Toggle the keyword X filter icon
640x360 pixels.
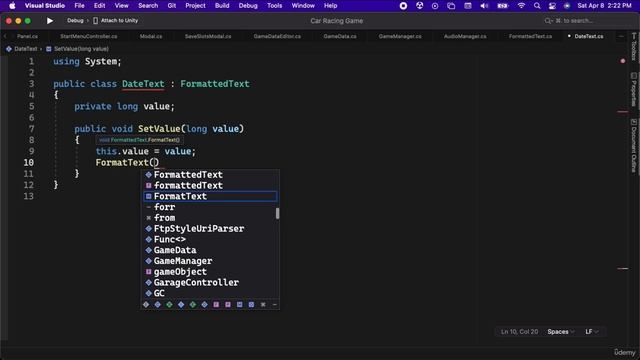click(x=263, y=304)
